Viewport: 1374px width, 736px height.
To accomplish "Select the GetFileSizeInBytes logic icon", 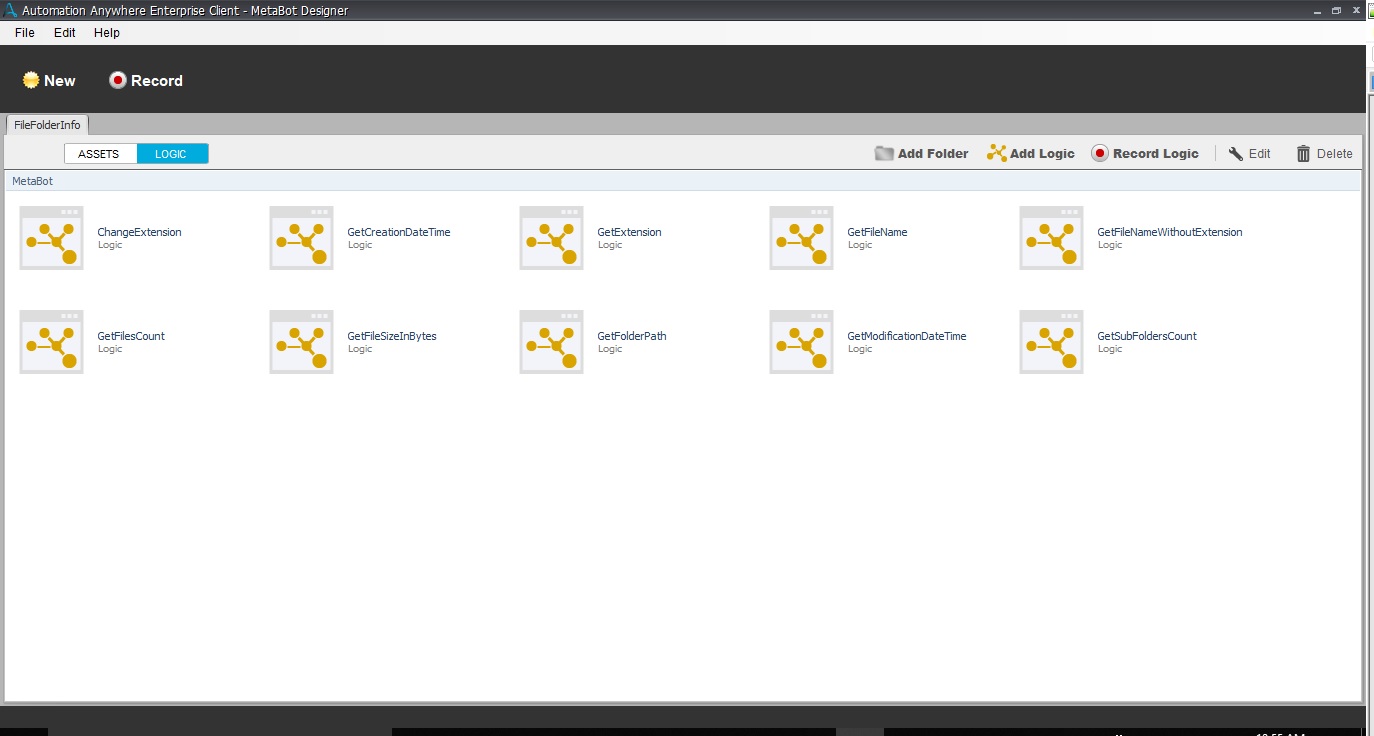I will [301, 342].
